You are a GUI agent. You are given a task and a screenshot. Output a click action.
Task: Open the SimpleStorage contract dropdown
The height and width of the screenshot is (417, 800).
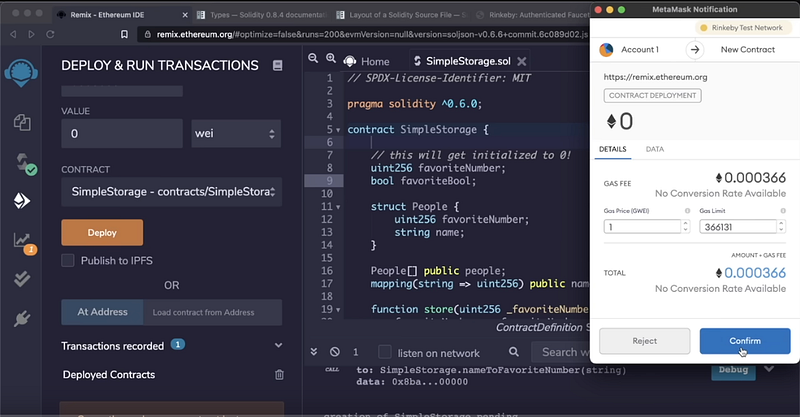coord(171,192)
